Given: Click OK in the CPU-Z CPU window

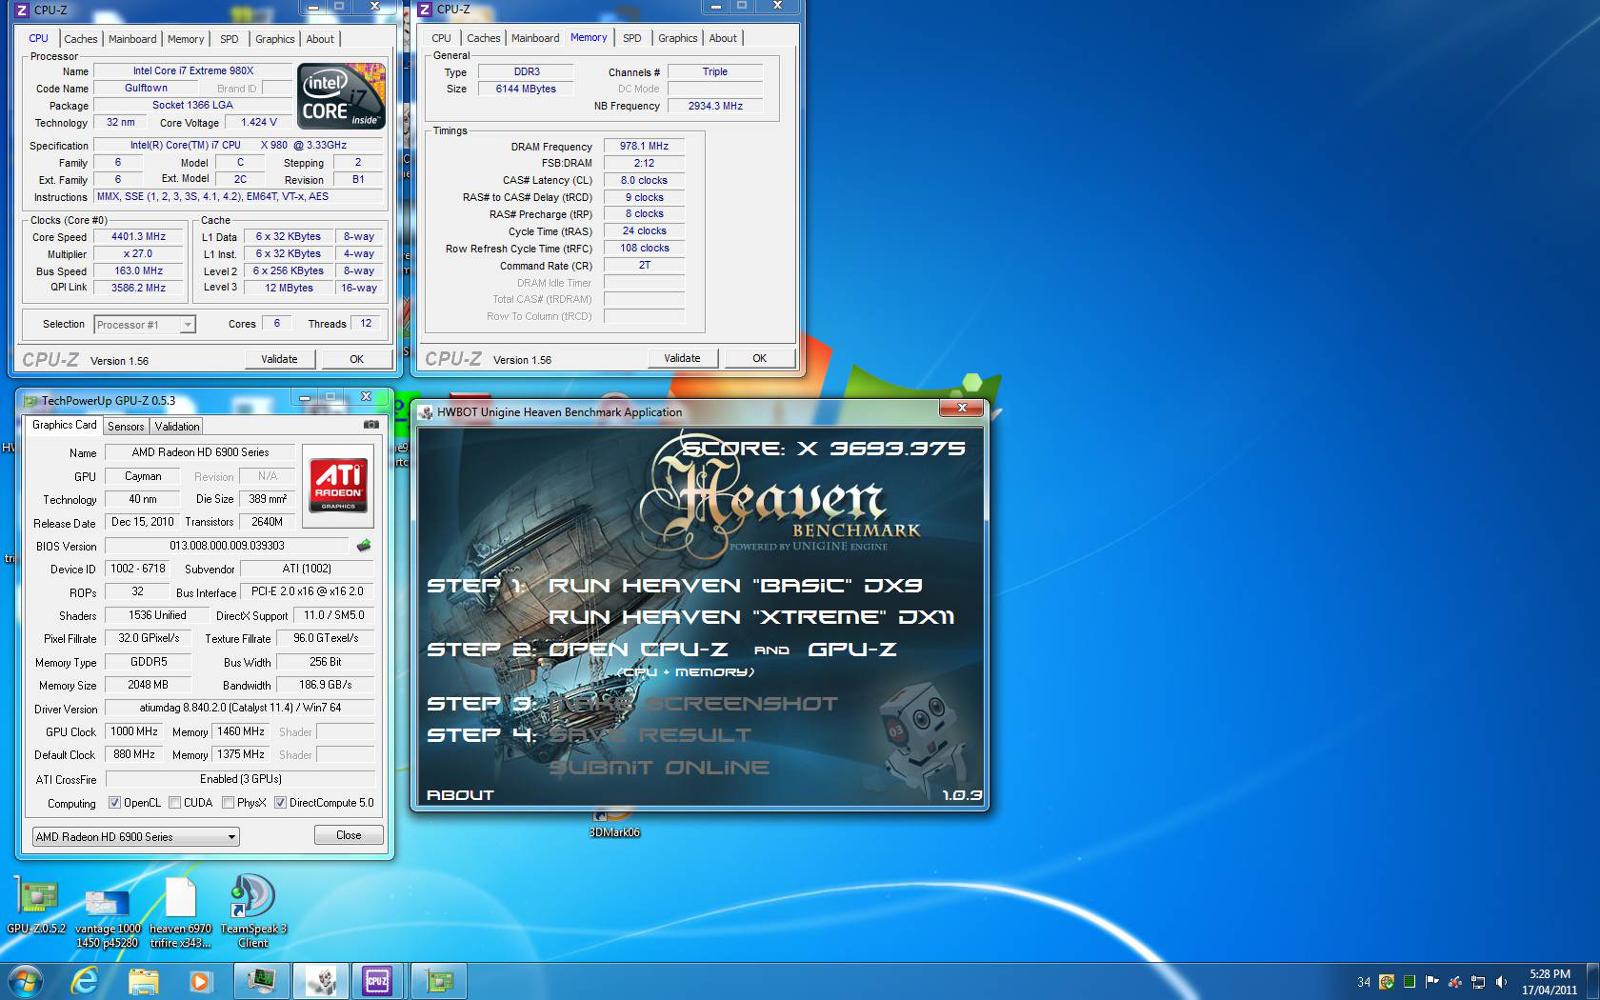Looking at the screenshot, I should [356, 359].
